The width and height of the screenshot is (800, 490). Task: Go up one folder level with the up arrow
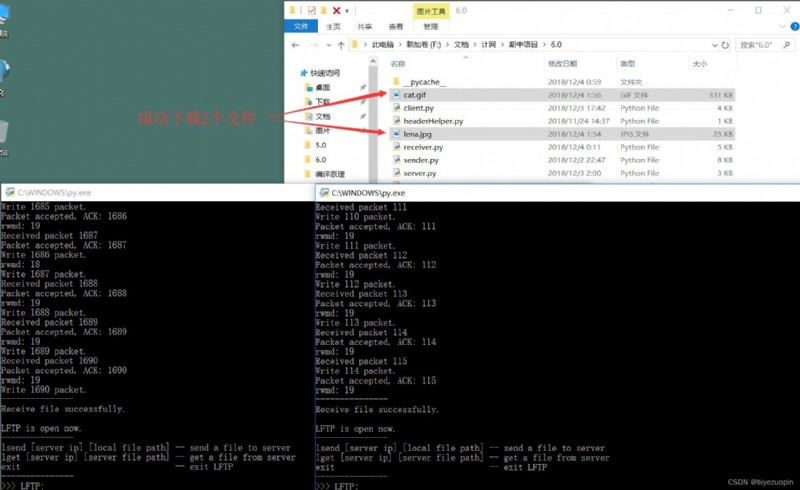pos(341,45)
